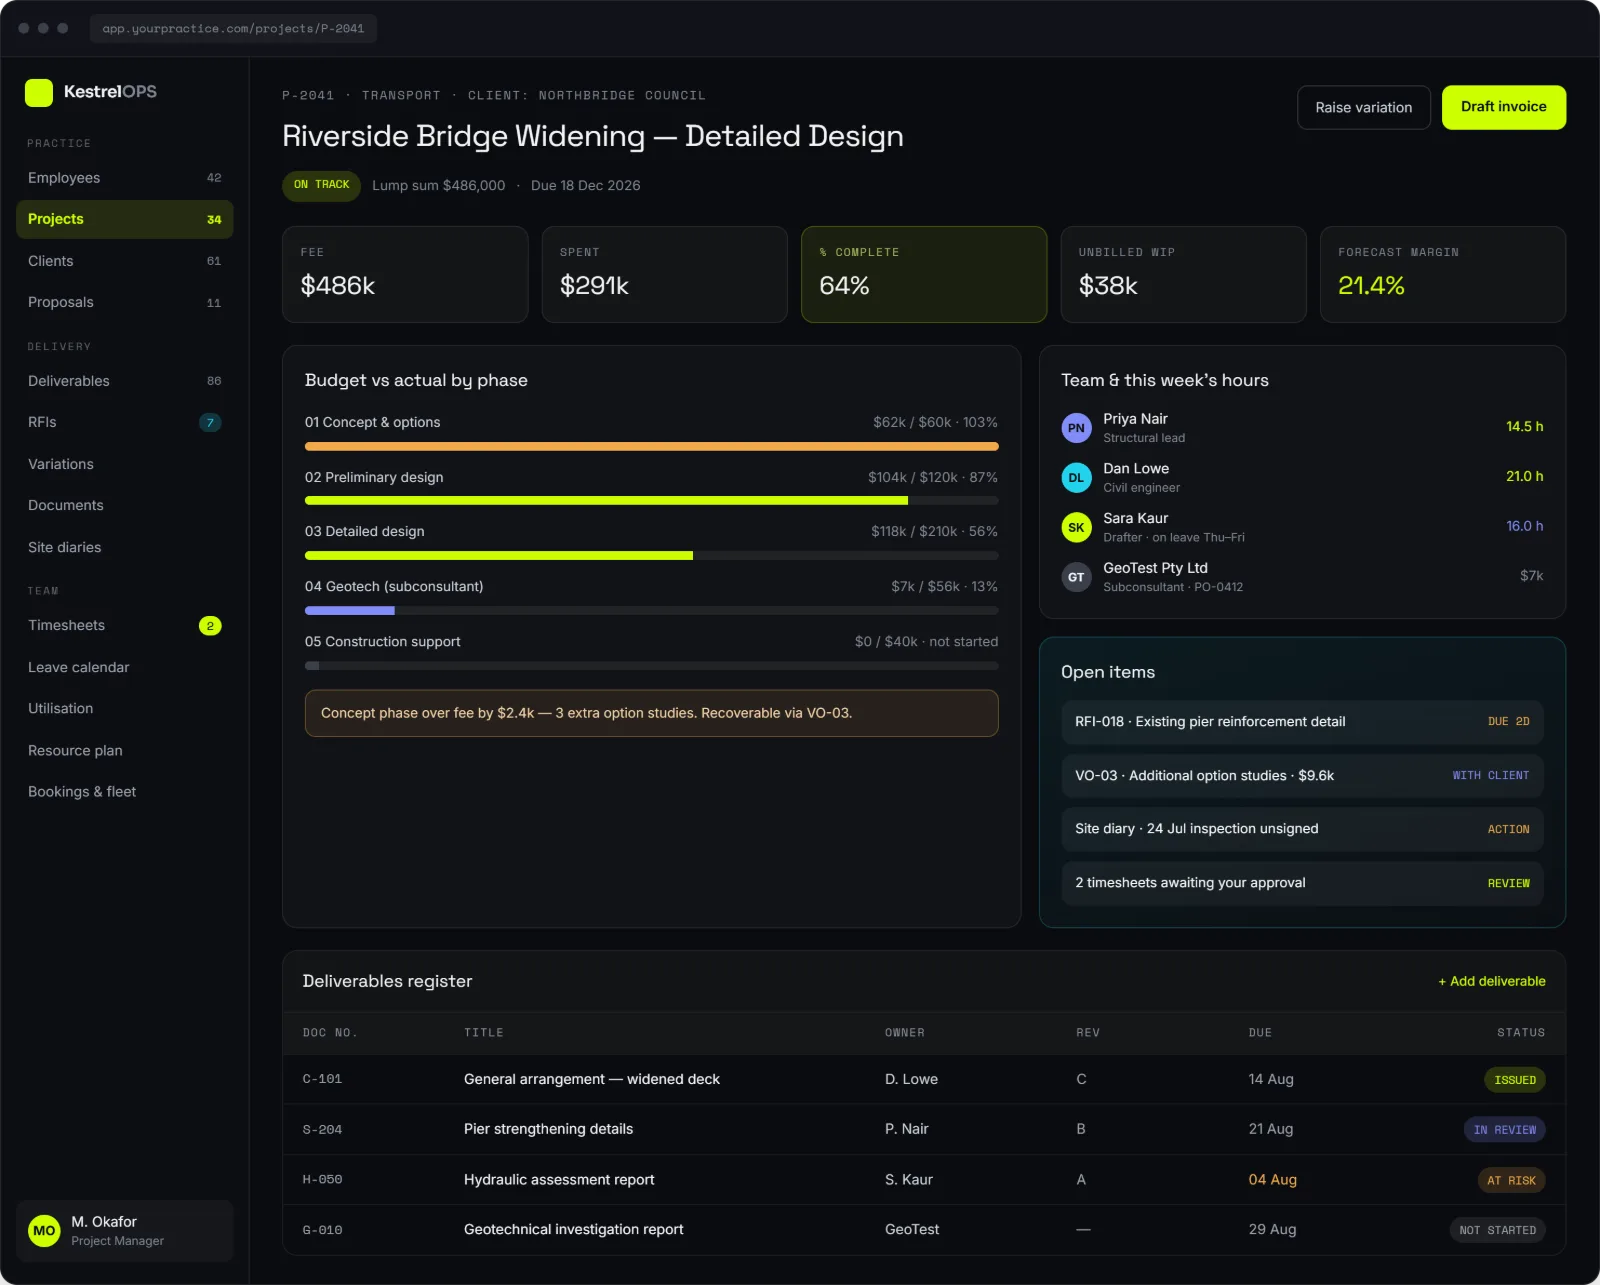Open Resource plan
This screenshot has height=1285, width=1600.
pyautogui.click(x=124, y=750)
